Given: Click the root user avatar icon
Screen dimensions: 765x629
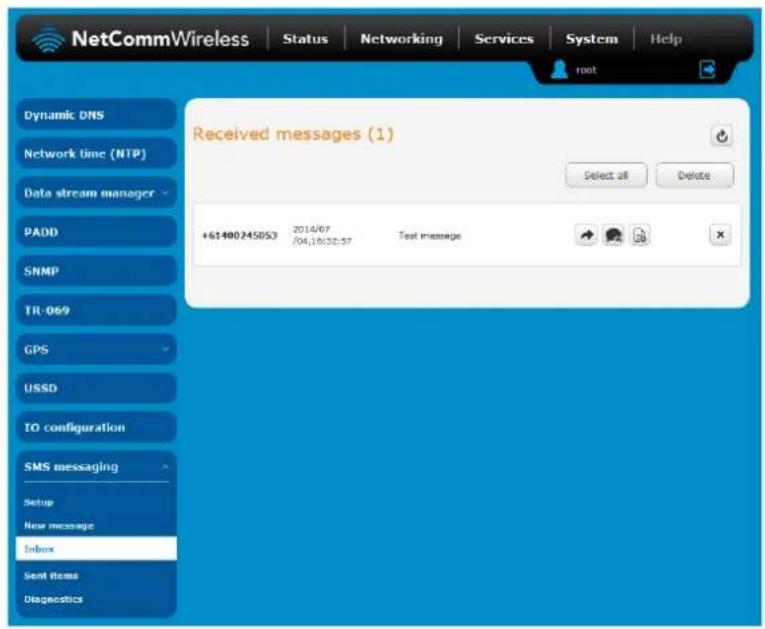Looking at the screenshot, I should click(x=559, y=69).
